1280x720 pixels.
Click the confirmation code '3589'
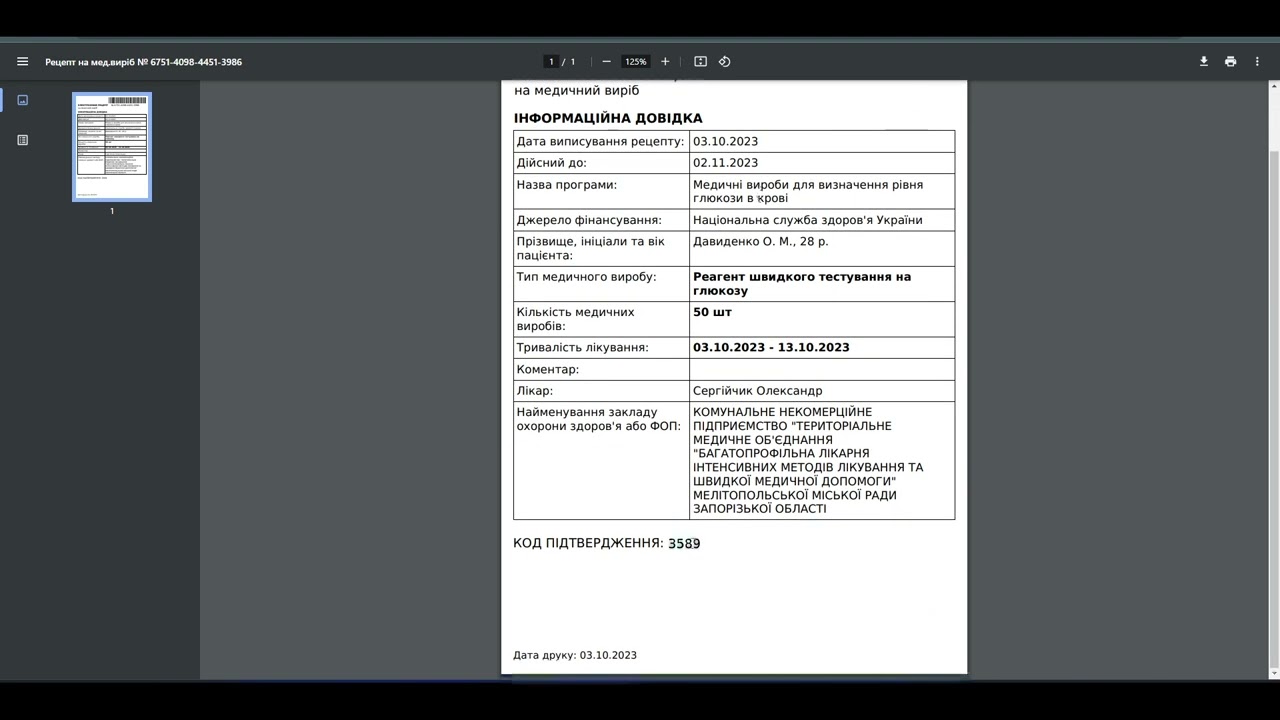tap(684, 543)
